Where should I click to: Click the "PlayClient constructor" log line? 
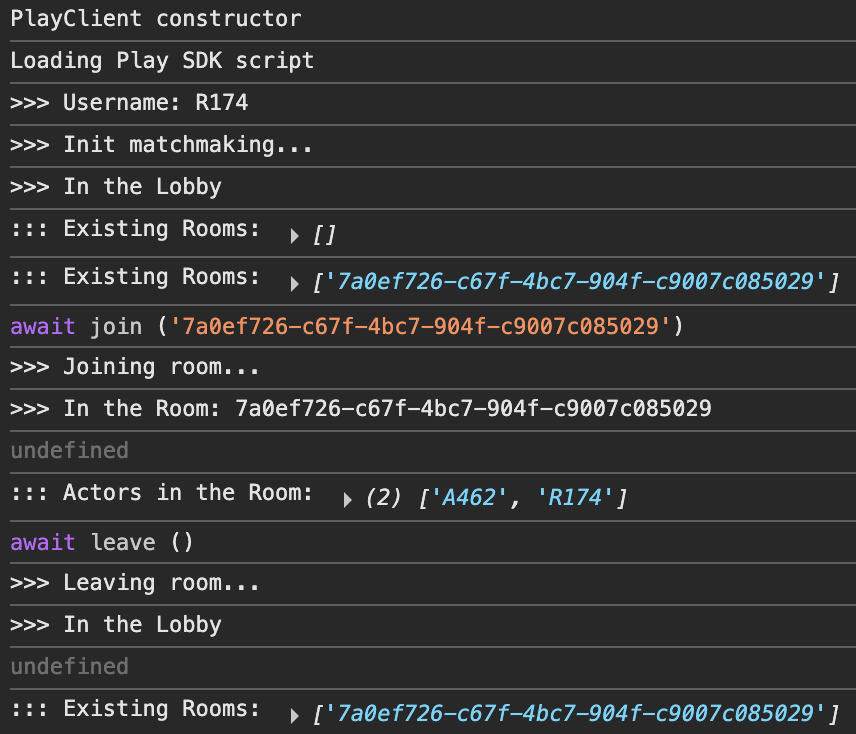155,18
